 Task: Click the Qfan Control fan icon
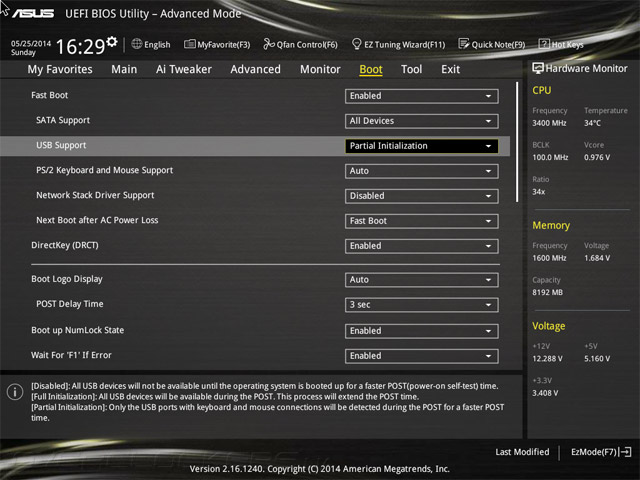point(269,44)
